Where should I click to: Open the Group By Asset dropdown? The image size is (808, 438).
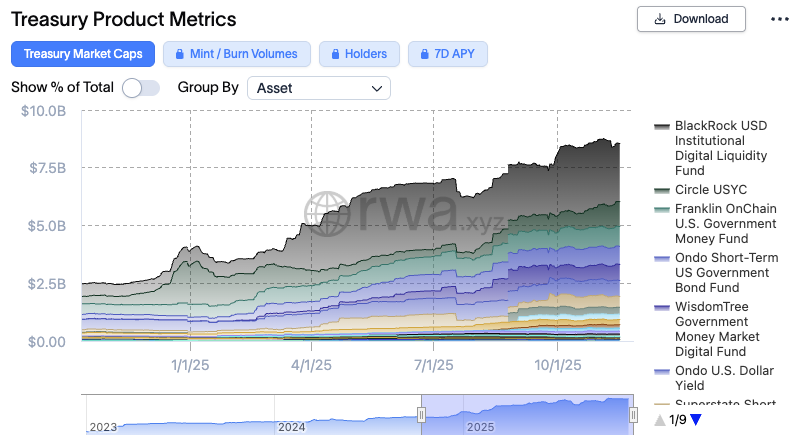click(318, 88)
